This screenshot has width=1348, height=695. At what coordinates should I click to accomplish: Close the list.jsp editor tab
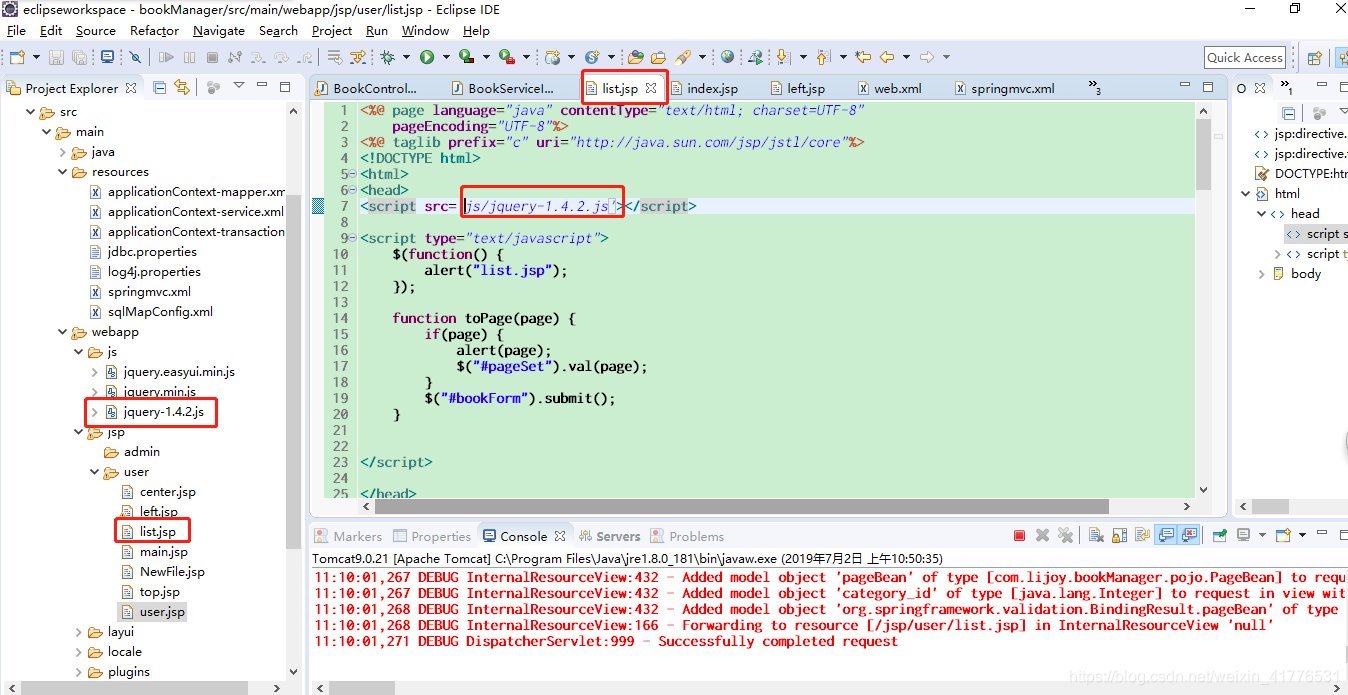651,88
